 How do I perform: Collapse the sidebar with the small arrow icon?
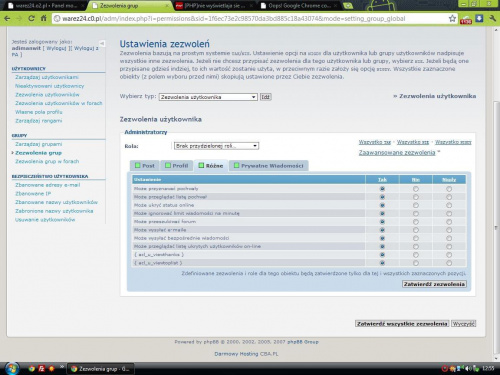[x=102, y=43]
